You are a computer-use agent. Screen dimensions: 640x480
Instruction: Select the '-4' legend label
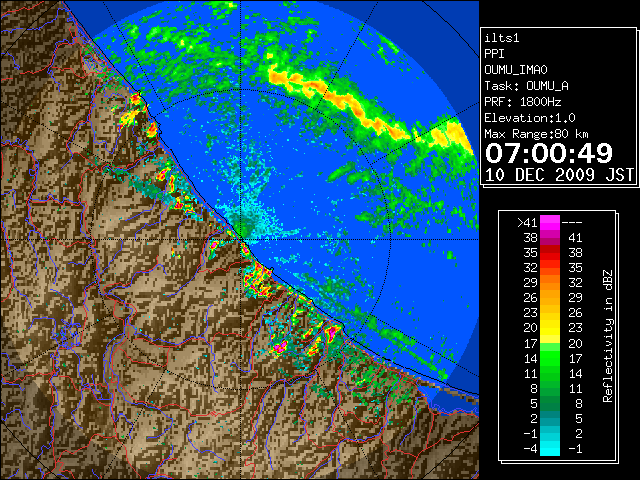pyautogui.click(x=530, y=449)
